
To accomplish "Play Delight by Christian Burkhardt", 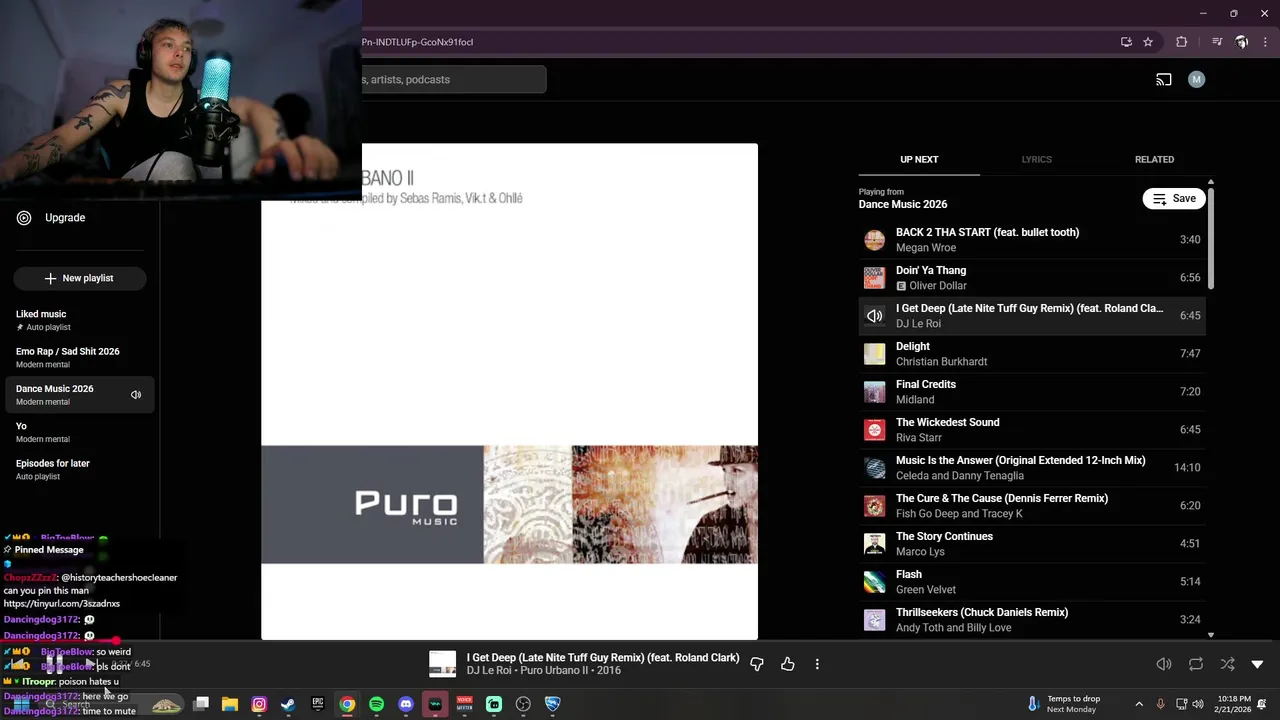I will 1032,354.
